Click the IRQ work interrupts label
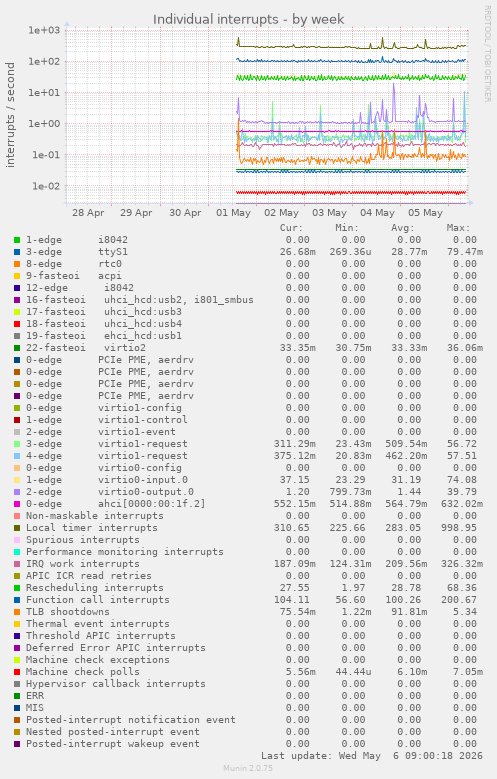Image resolution: width=497 pixels, height=779 pixels. click(83, 564)
